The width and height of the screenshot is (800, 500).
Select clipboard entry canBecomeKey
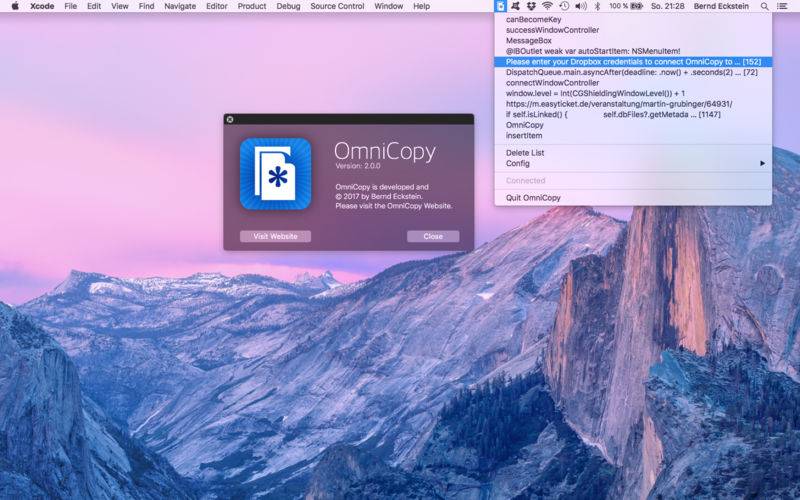pos(633,19)
